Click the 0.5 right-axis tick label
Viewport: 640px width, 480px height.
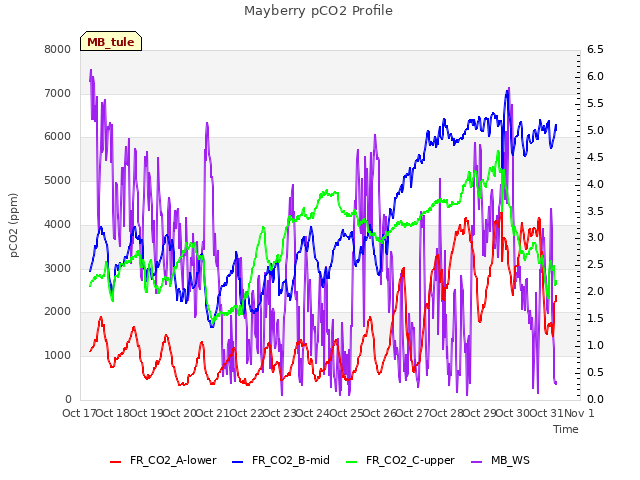tap(595, 372)
